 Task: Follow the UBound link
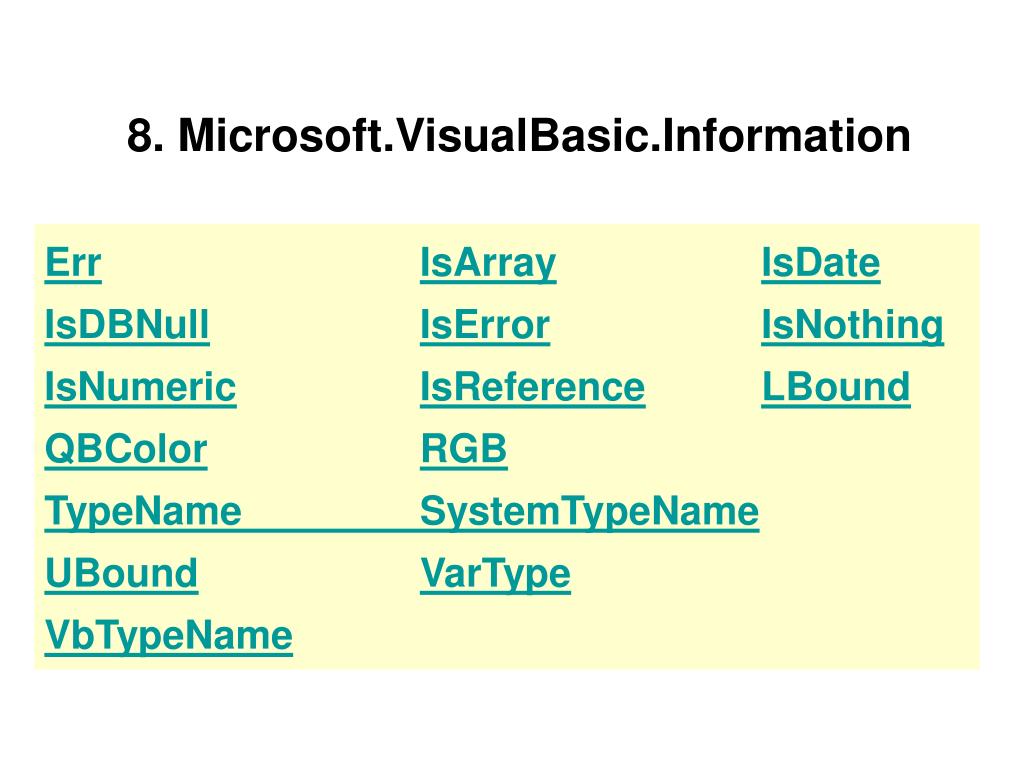[x=121, y=574]
